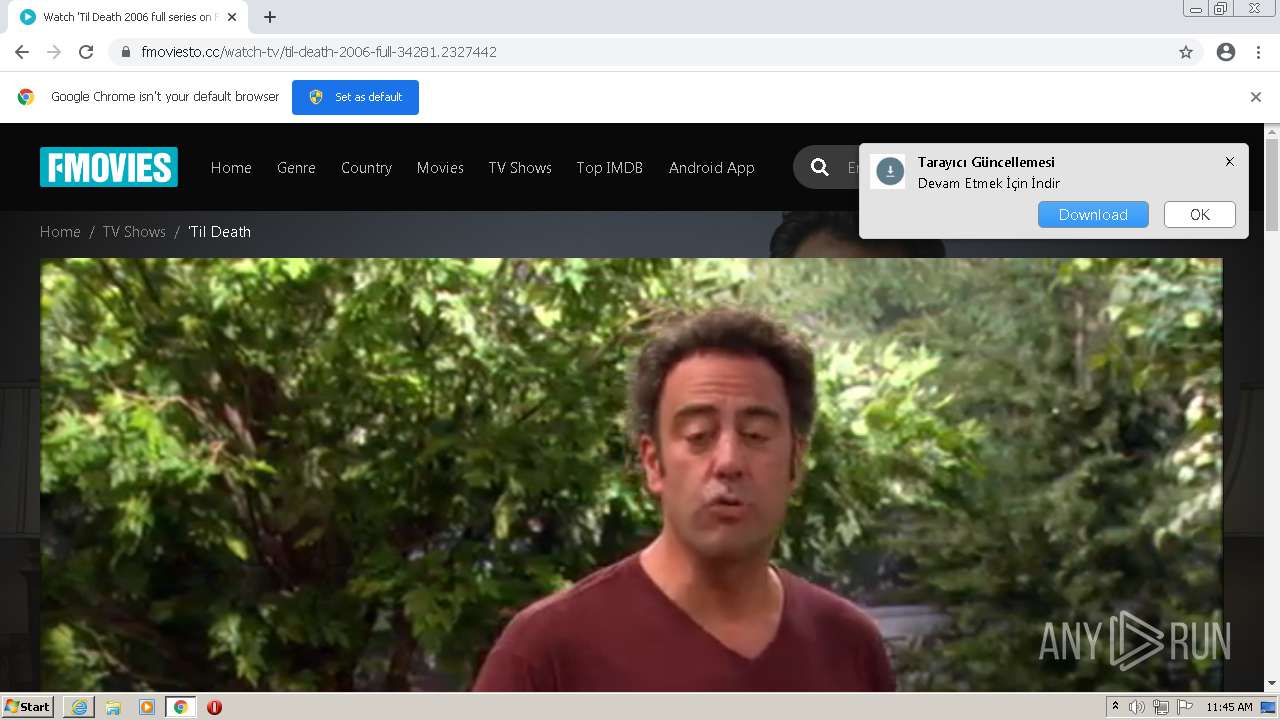
Task: Open Windows Explorer folder in taskbar
Action: point(113,707)
